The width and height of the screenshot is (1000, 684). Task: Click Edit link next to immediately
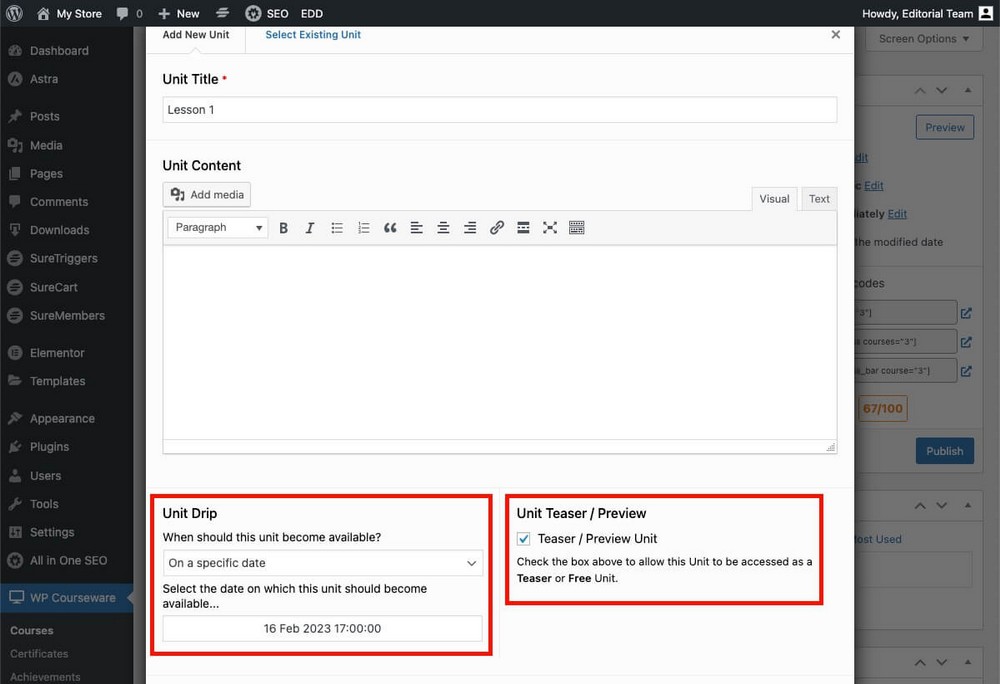(897, 214)
